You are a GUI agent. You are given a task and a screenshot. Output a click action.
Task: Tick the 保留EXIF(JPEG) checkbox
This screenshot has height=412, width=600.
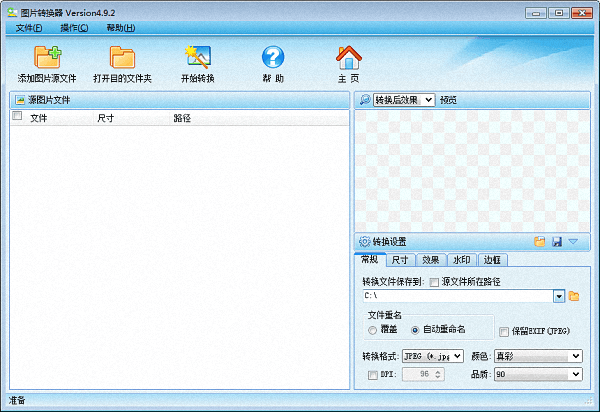point(504,330)
